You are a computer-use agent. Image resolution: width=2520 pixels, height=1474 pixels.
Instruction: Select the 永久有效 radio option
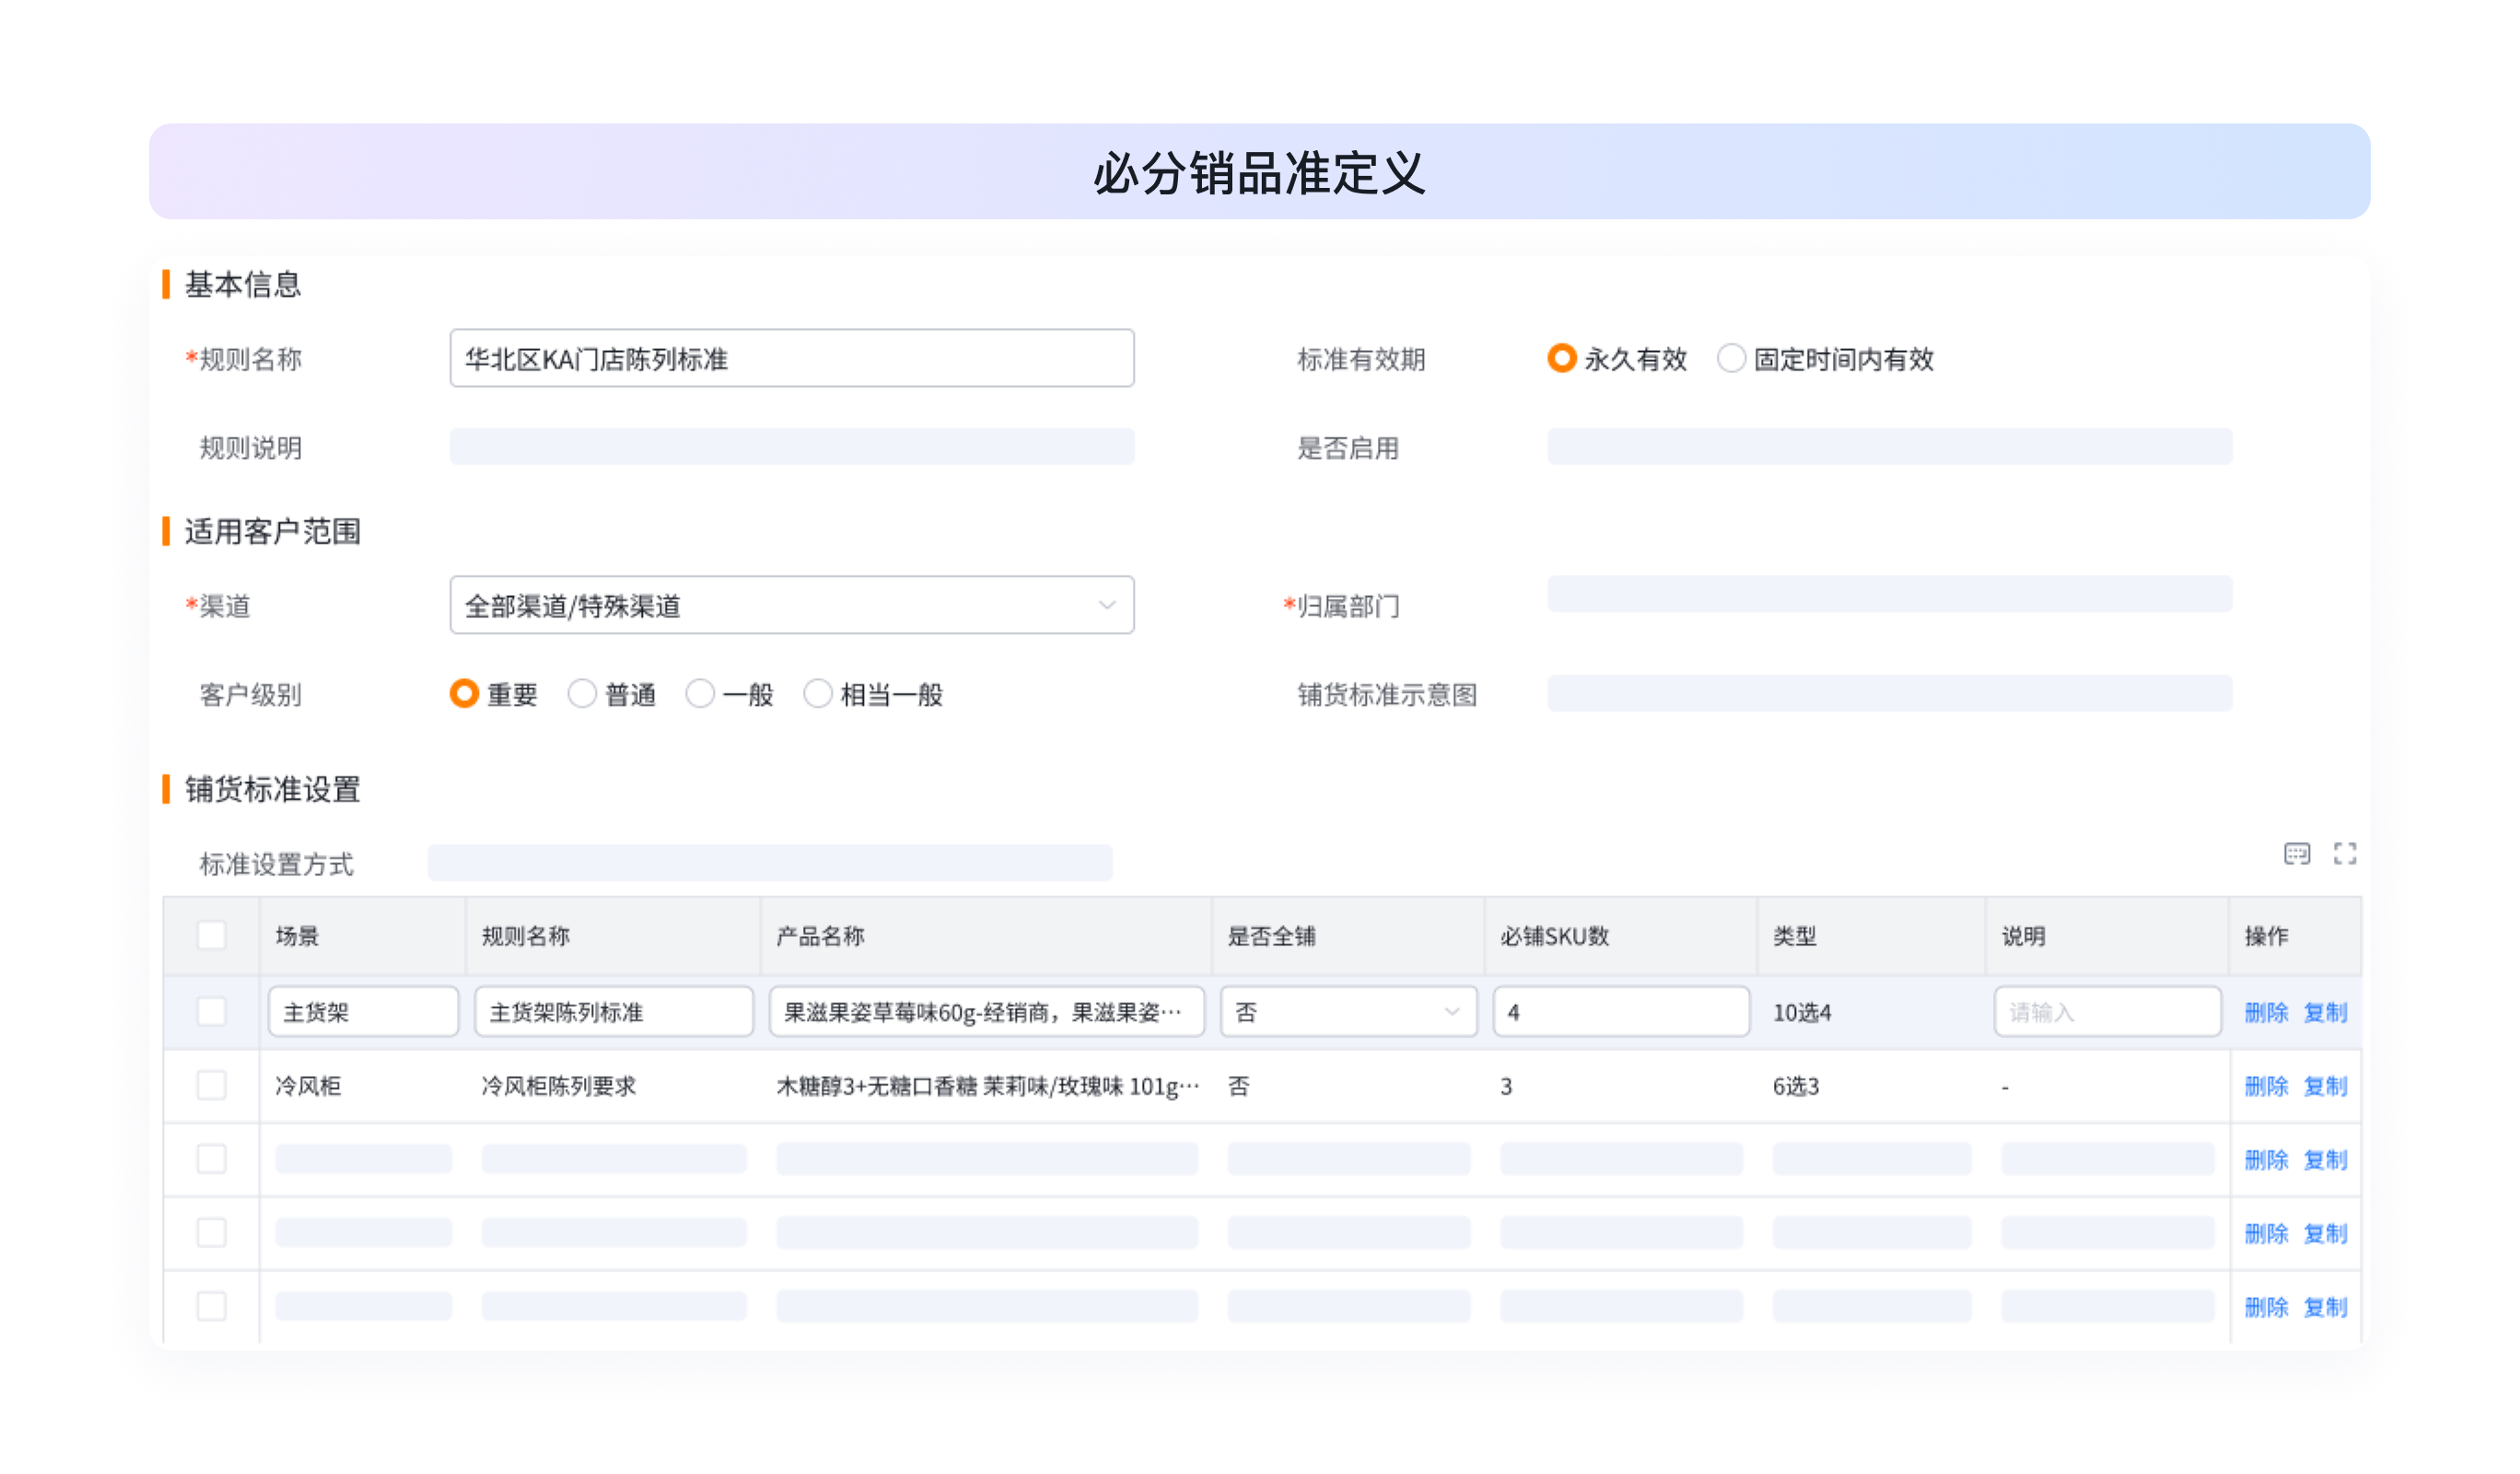(x=1562, y=358)
